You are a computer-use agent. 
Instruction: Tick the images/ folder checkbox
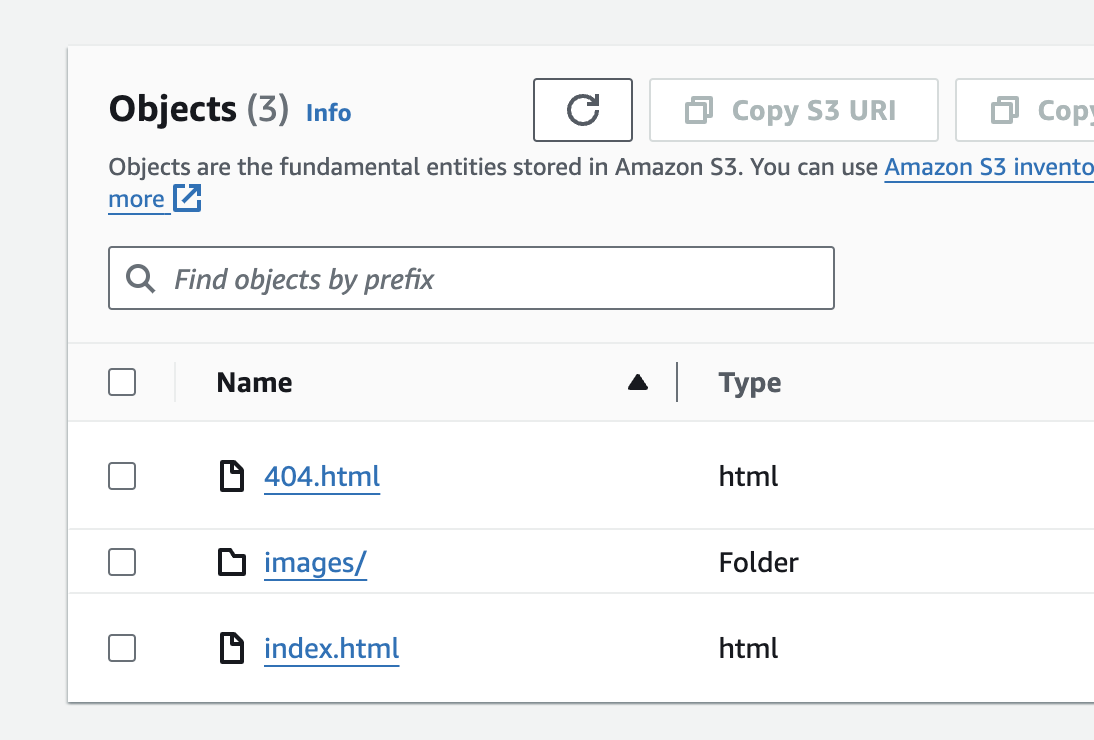122,564
